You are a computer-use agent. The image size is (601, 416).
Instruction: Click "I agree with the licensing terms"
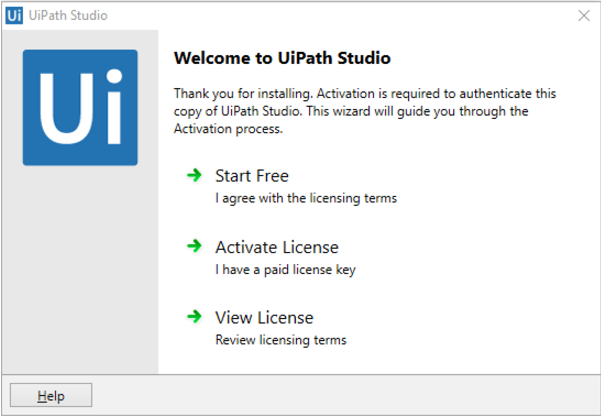(306, 198)
